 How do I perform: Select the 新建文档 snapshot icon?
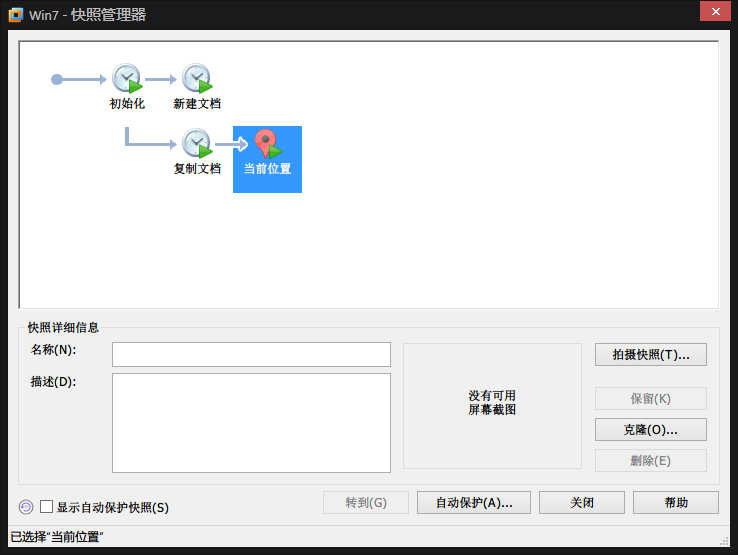coord(197,78)
